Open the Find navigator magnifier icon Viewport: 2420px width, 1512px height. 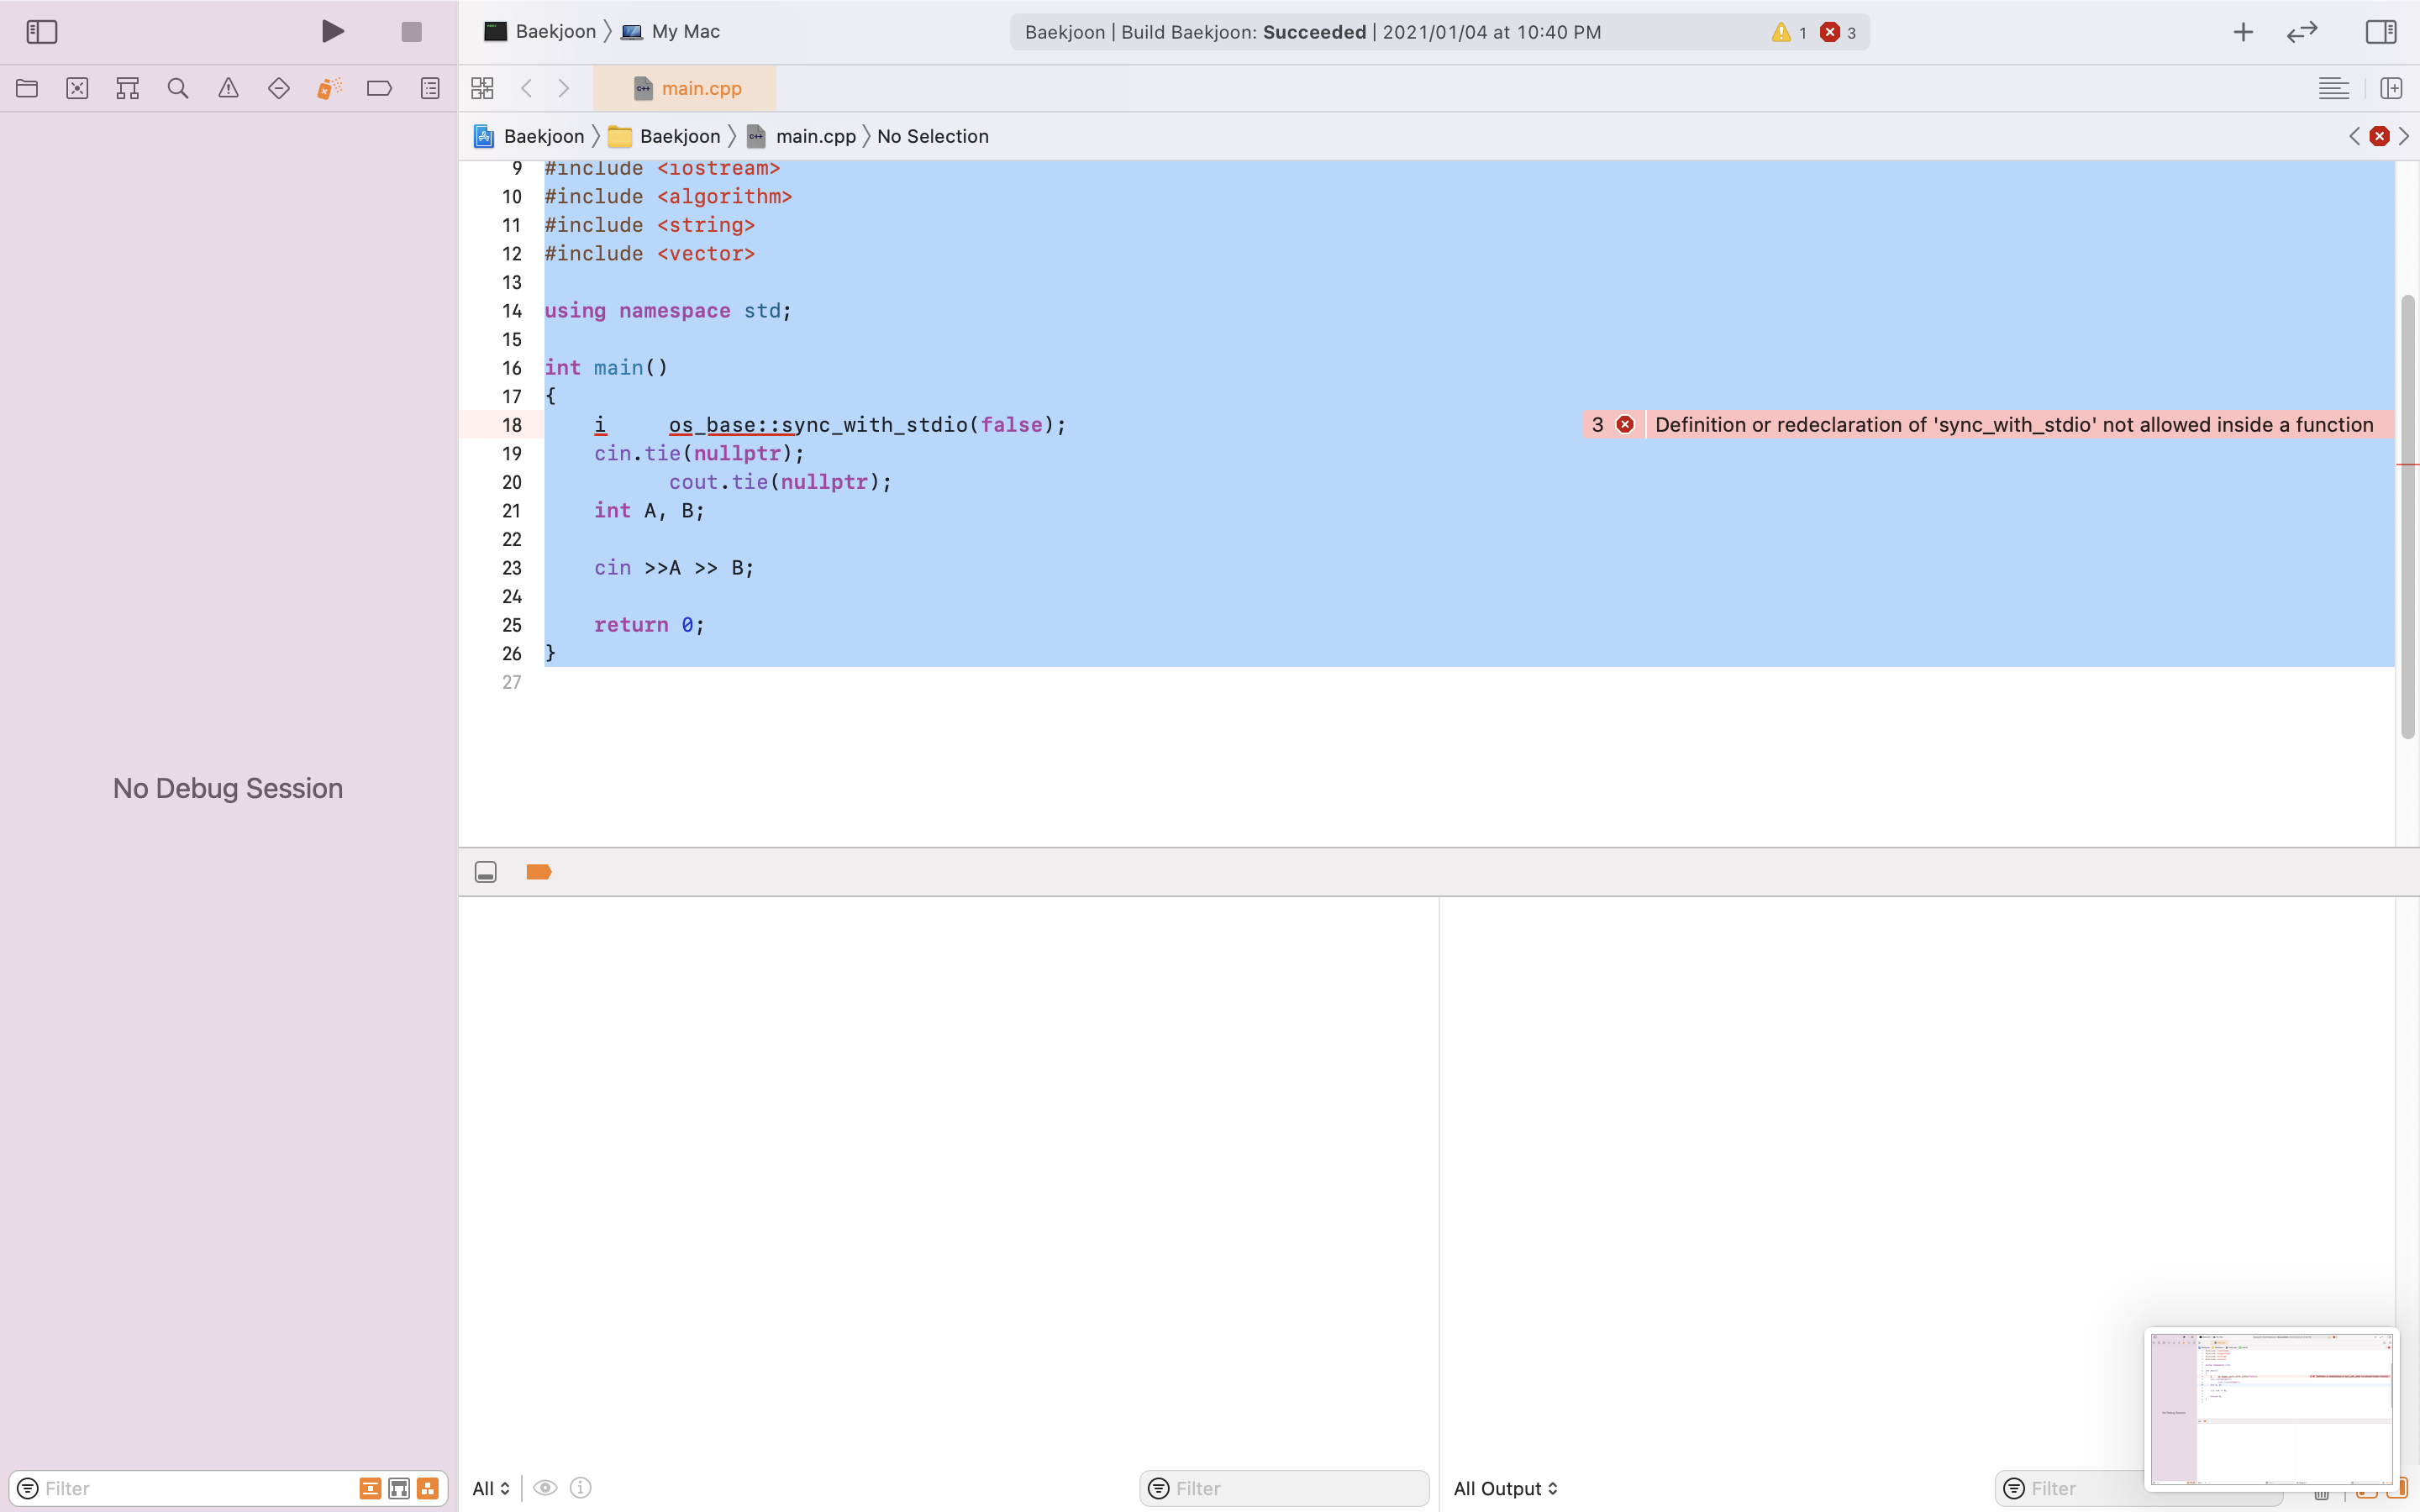tap(178, 89)
